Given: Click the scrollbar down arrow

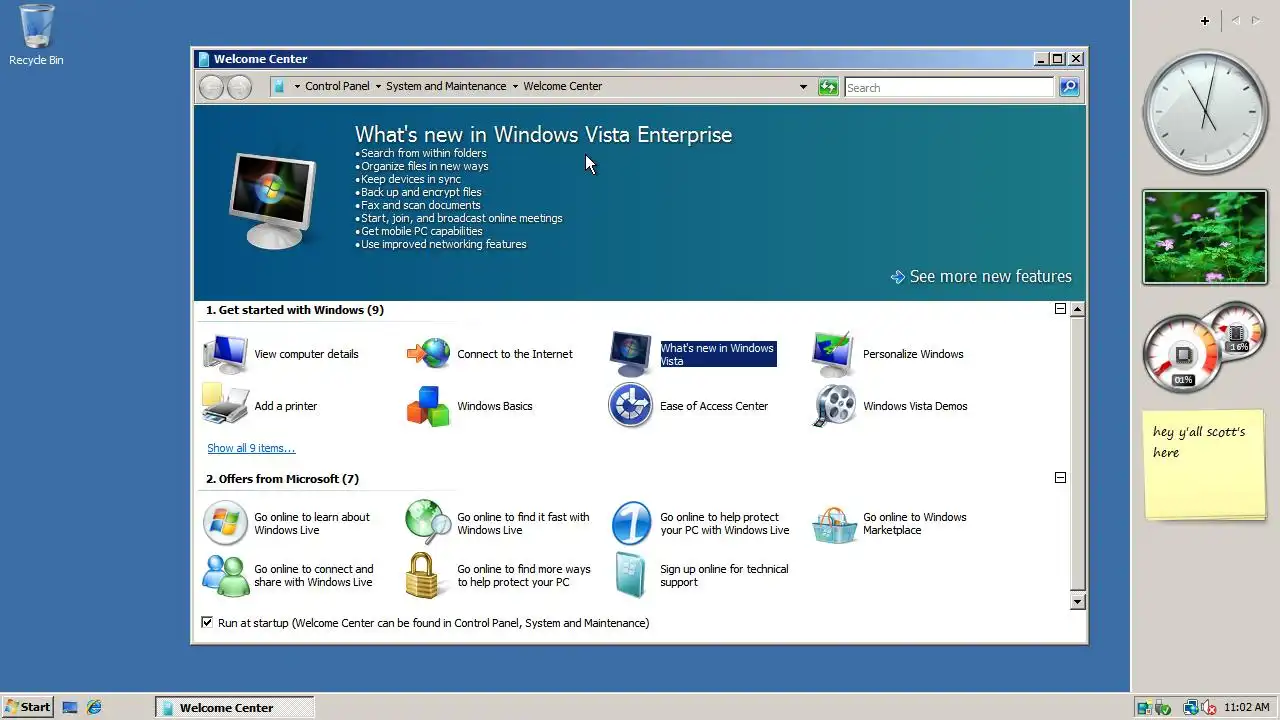Looking at the screenshot, I should tap(1077, 601).
